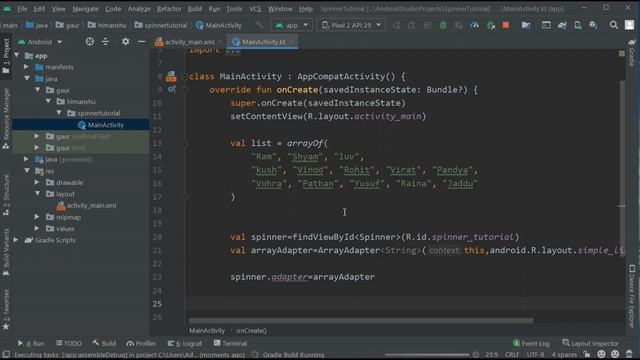The image size is (640, 360).
Task: Open the Layout Inspector
Action: coord(590,343)
